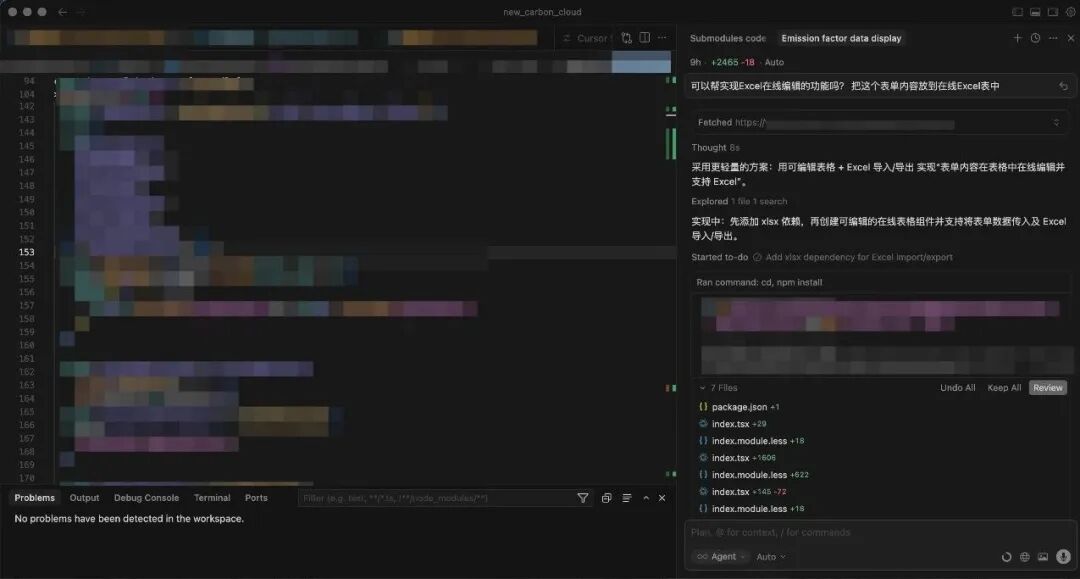1080x579 pixels.
Task: Click the split editor icon
Action: click(x=645, y=38)
